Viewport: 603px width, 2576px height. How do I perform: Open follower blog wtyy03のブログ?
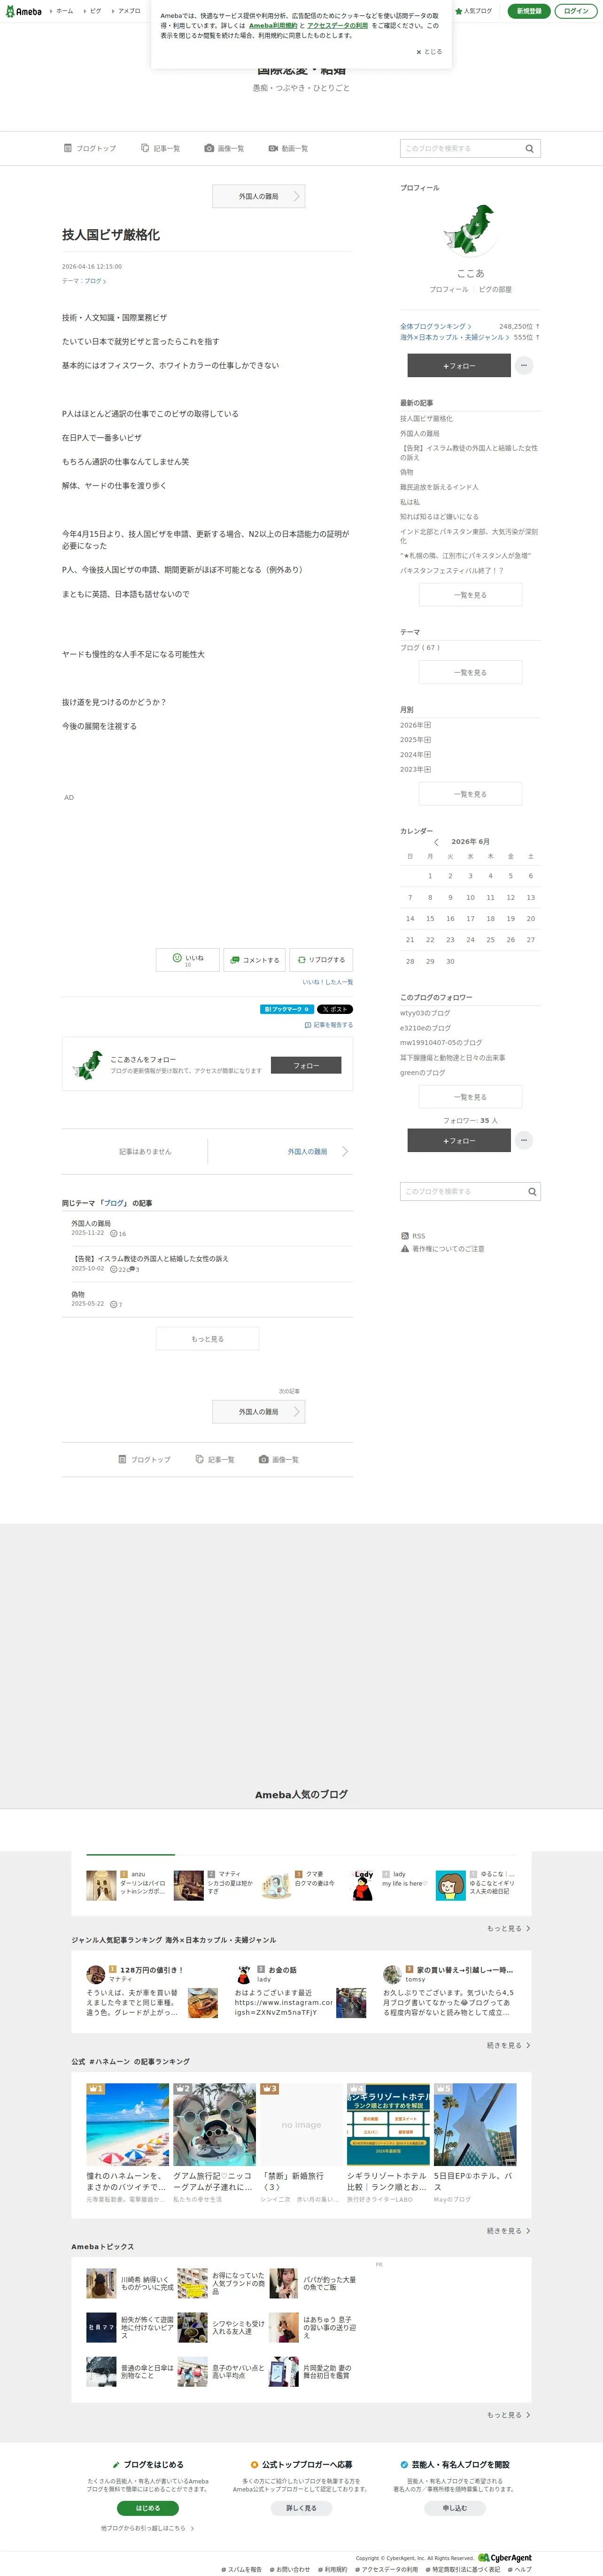(x=425, y=1013)
